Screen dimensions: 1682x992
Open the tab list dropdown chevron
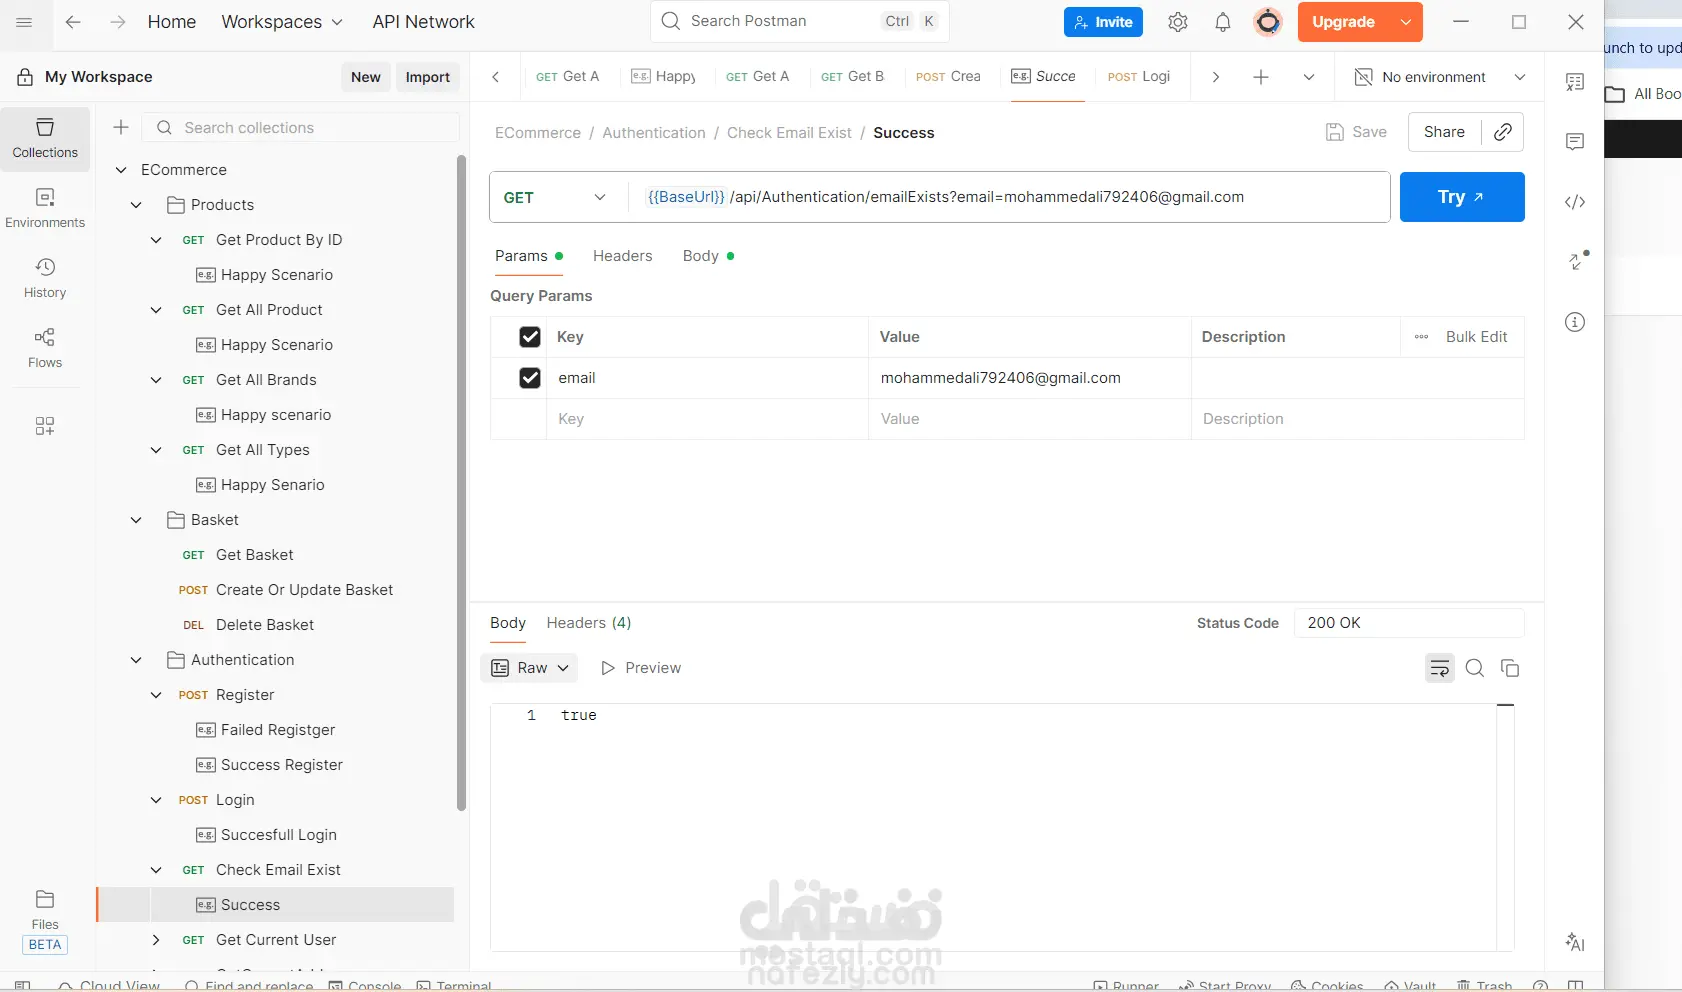coord(1309,77)
